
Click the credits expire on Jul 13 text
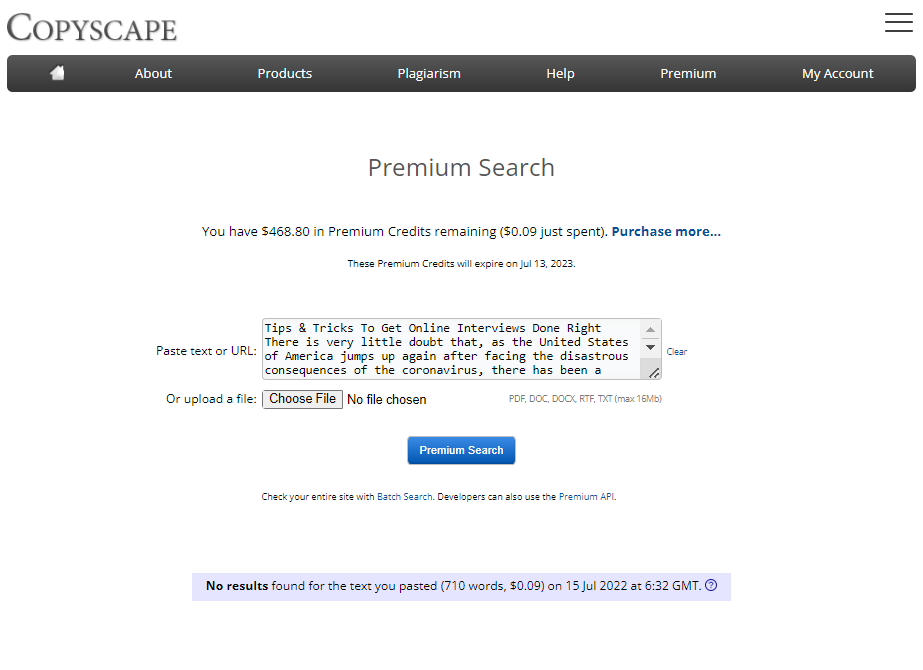(x=462, y=264)
